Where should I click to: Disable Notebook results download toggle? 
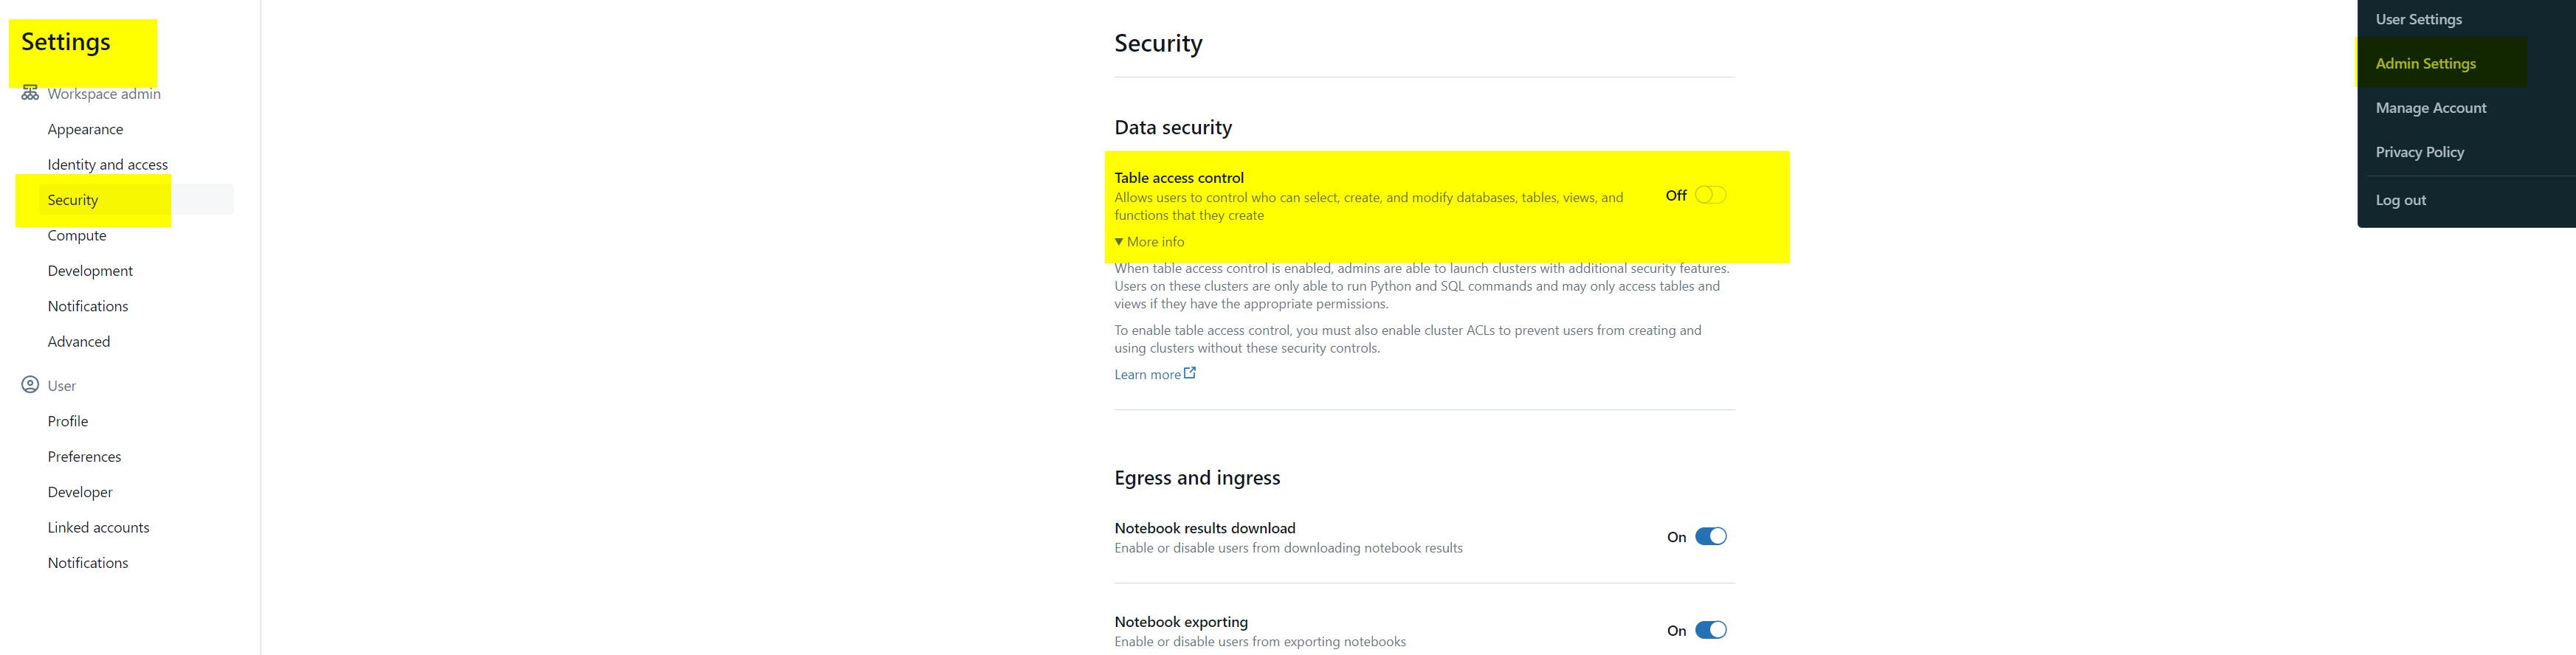click(1710, 536)
